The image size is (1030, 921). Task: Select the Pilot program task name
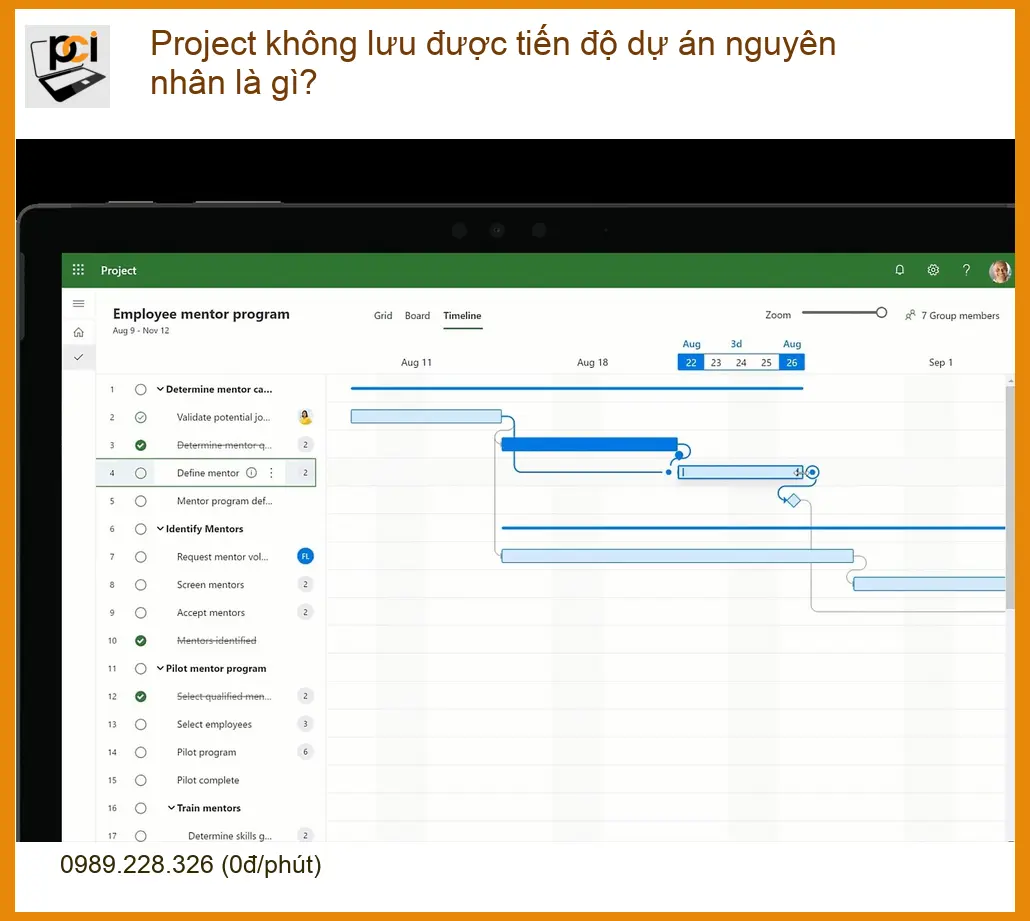[x=206, y=752]
